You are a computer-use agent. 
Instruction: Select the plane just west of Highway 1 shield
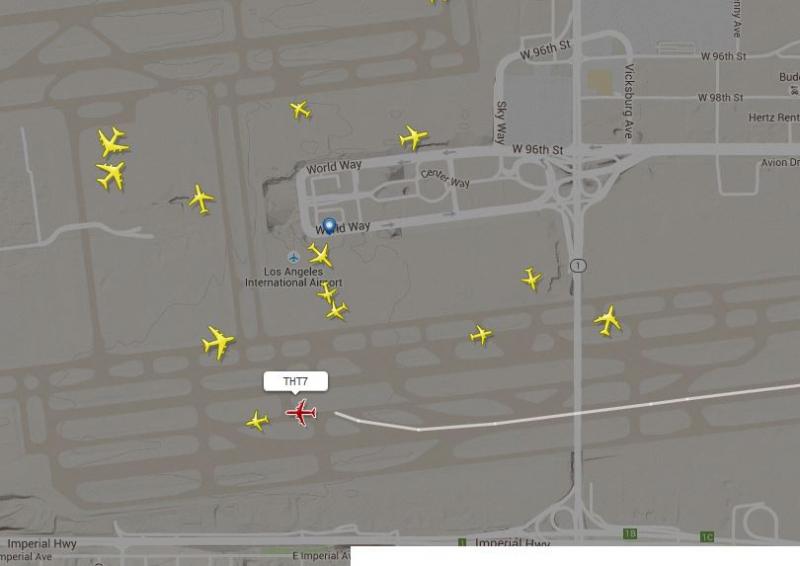[531, 279]
